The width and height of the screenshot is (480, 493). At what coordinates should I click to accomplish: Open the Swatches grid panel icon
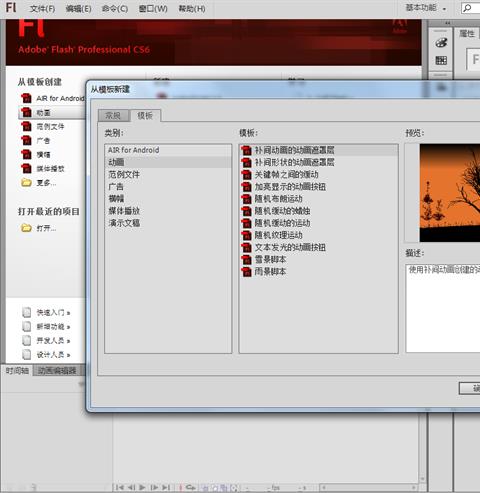click(441, 60)
